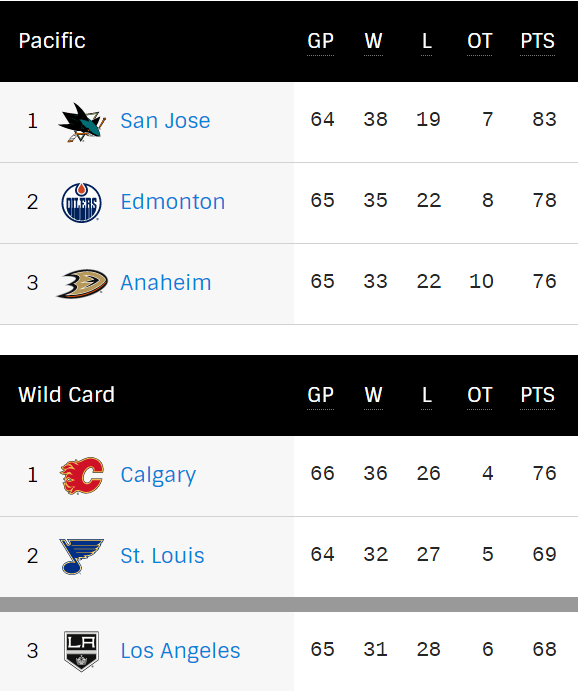This screenshot has height=691, width=578.
Task: Click the Pacific table PTS column header
Action: 537,41
